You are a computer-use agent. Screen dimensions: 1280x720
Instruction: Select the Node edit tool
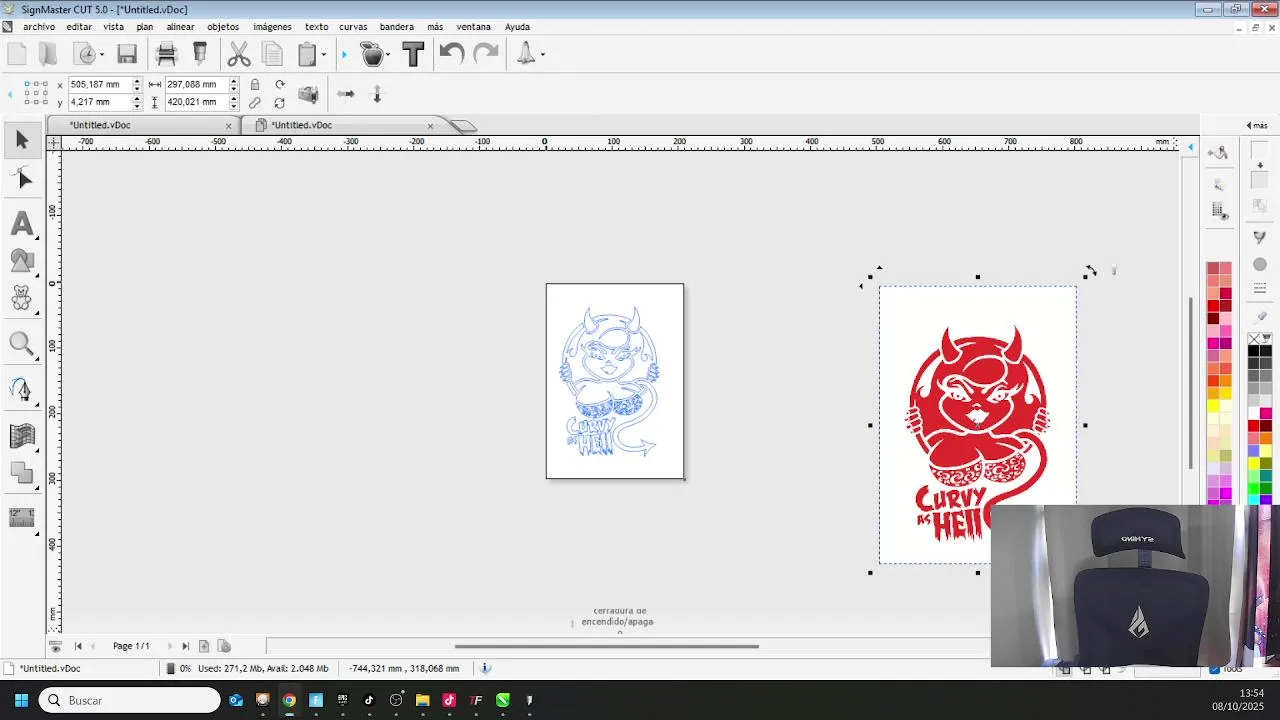22,178
